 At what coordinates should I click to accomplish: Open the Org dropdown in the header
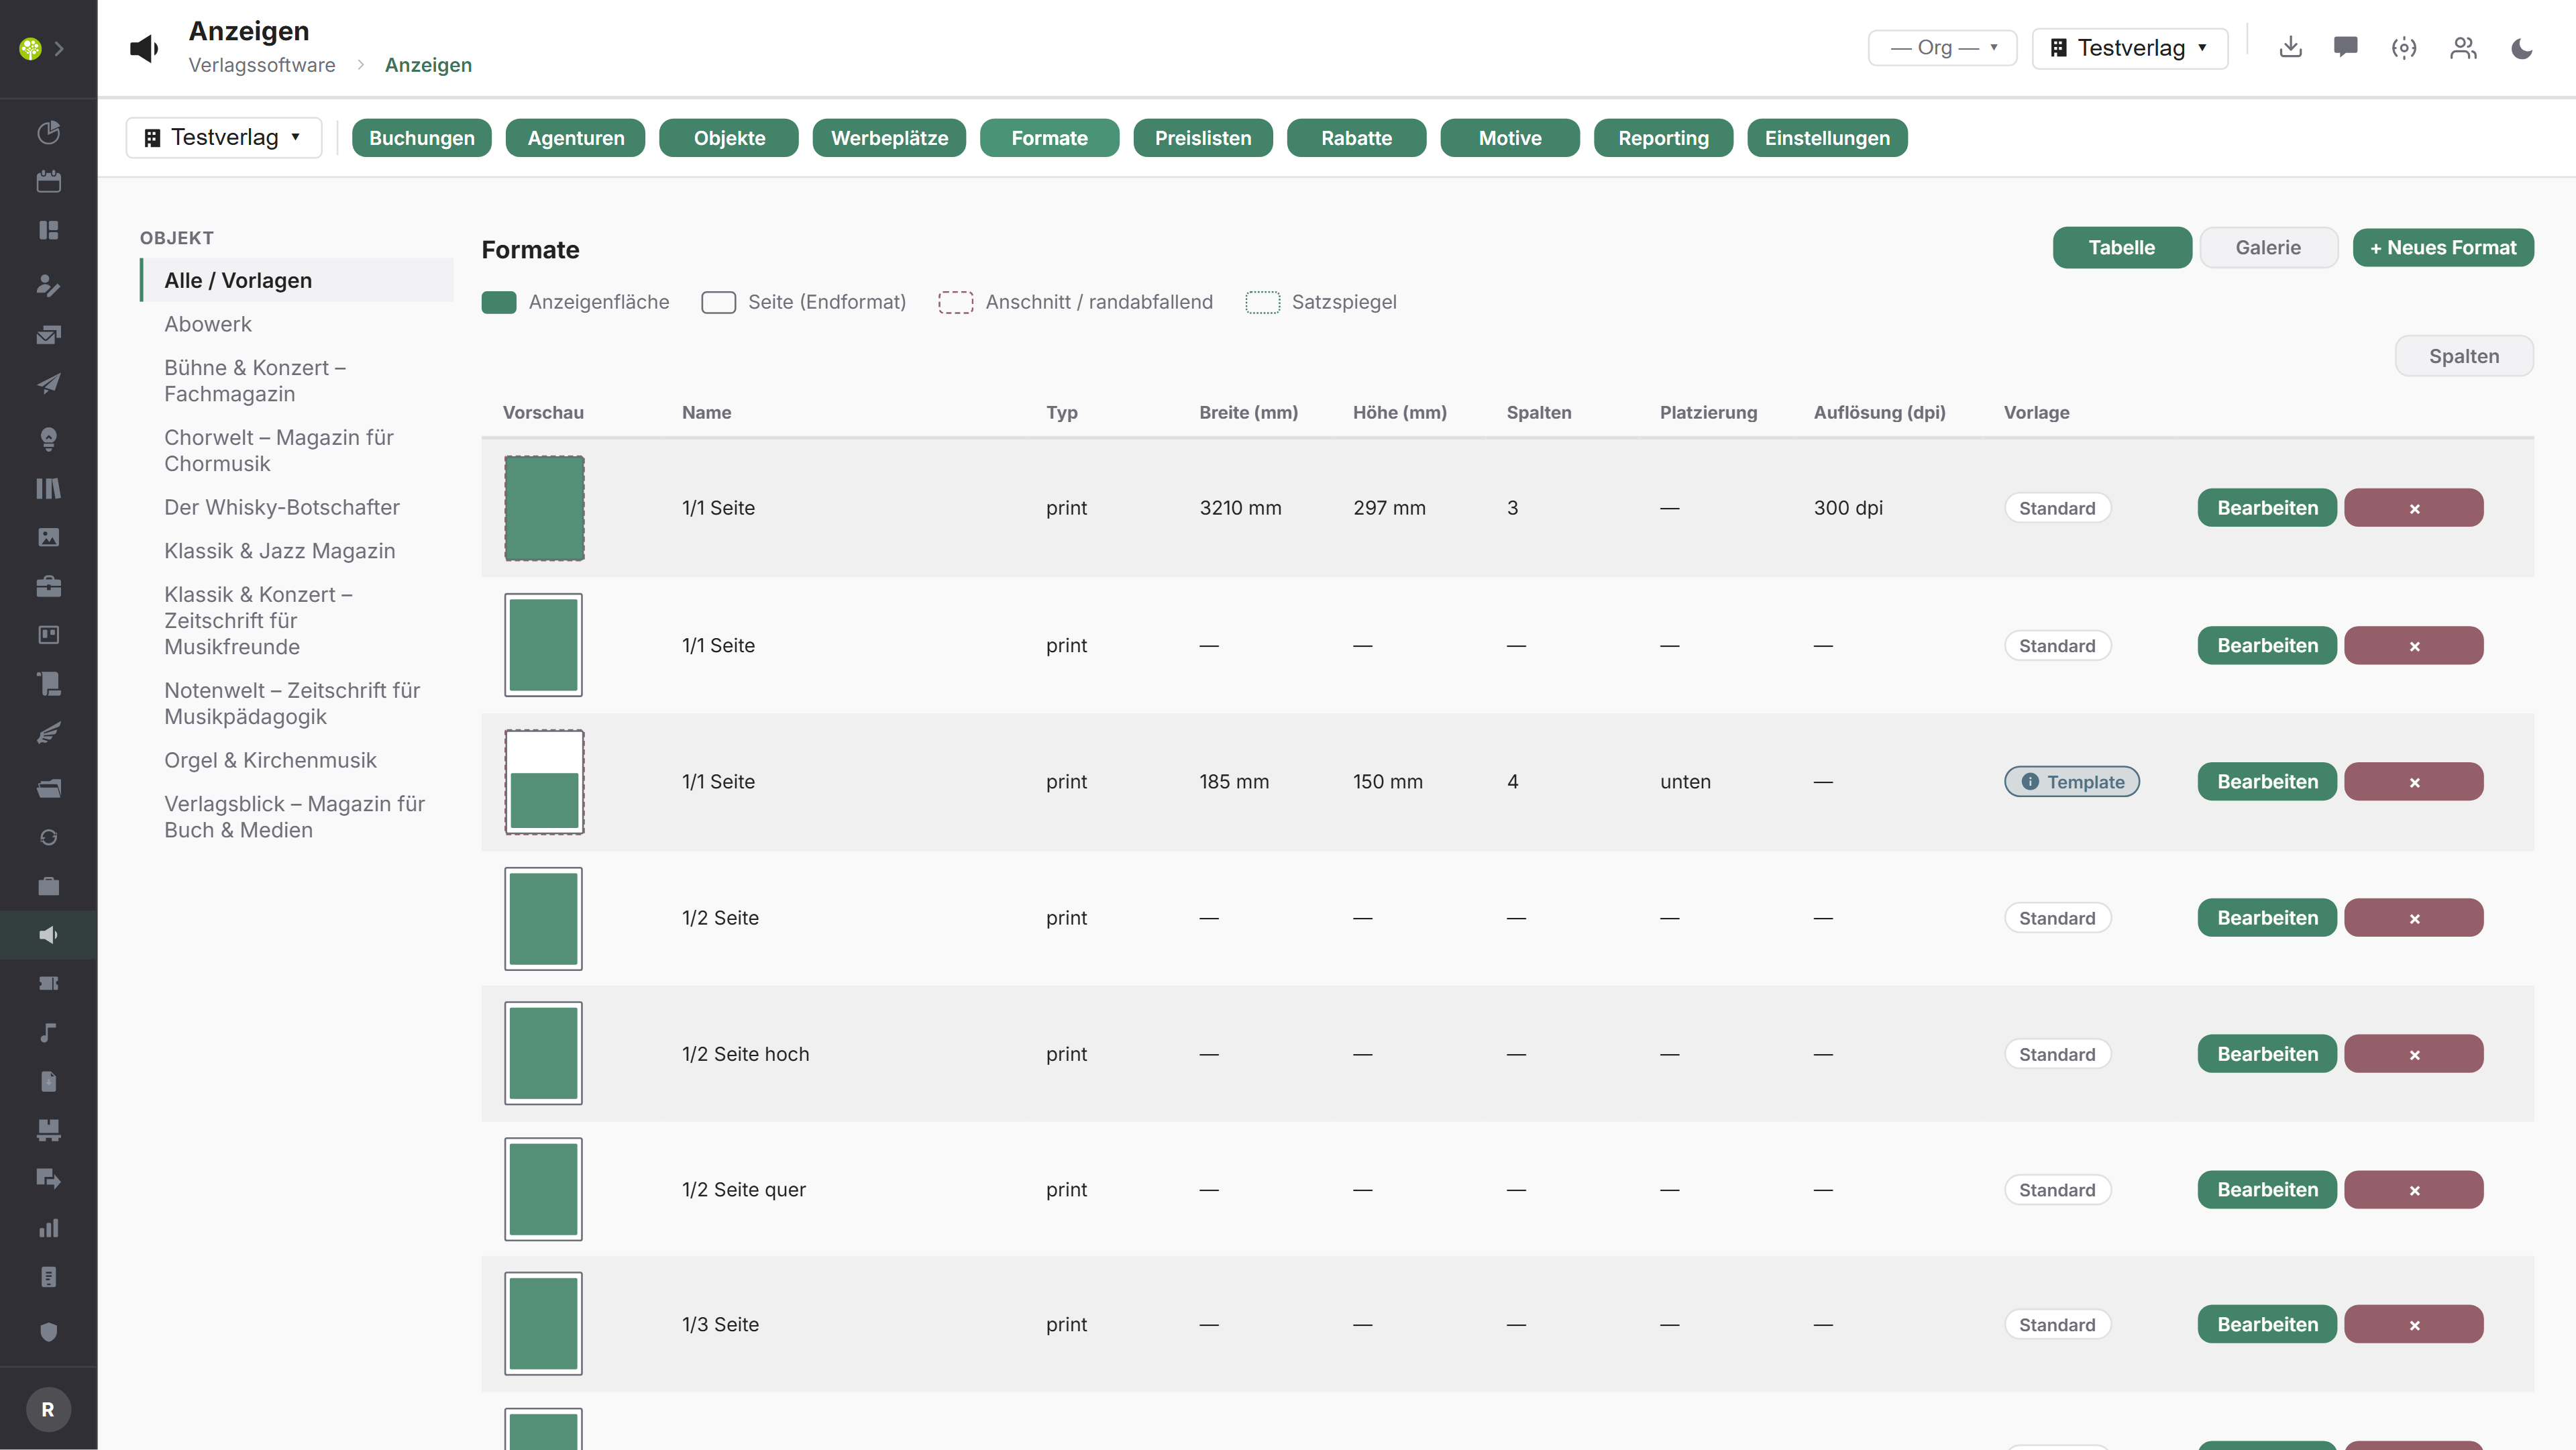click(1942, 48)
